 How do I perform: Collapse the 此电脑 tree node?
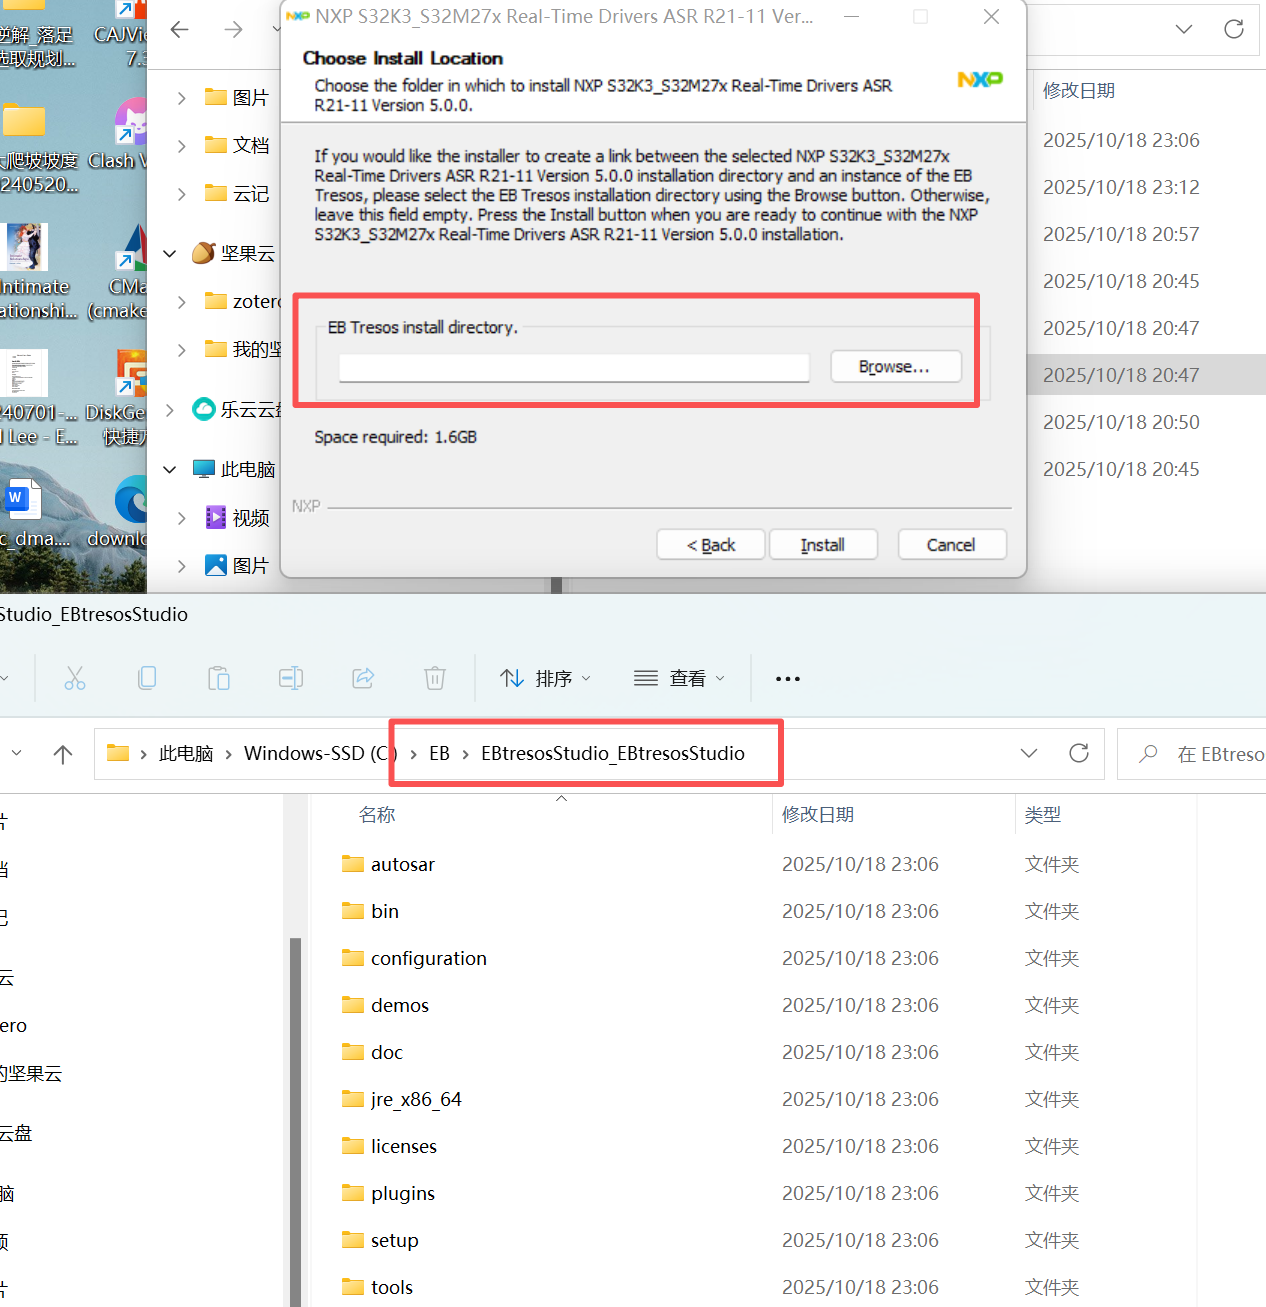(170, 469)
